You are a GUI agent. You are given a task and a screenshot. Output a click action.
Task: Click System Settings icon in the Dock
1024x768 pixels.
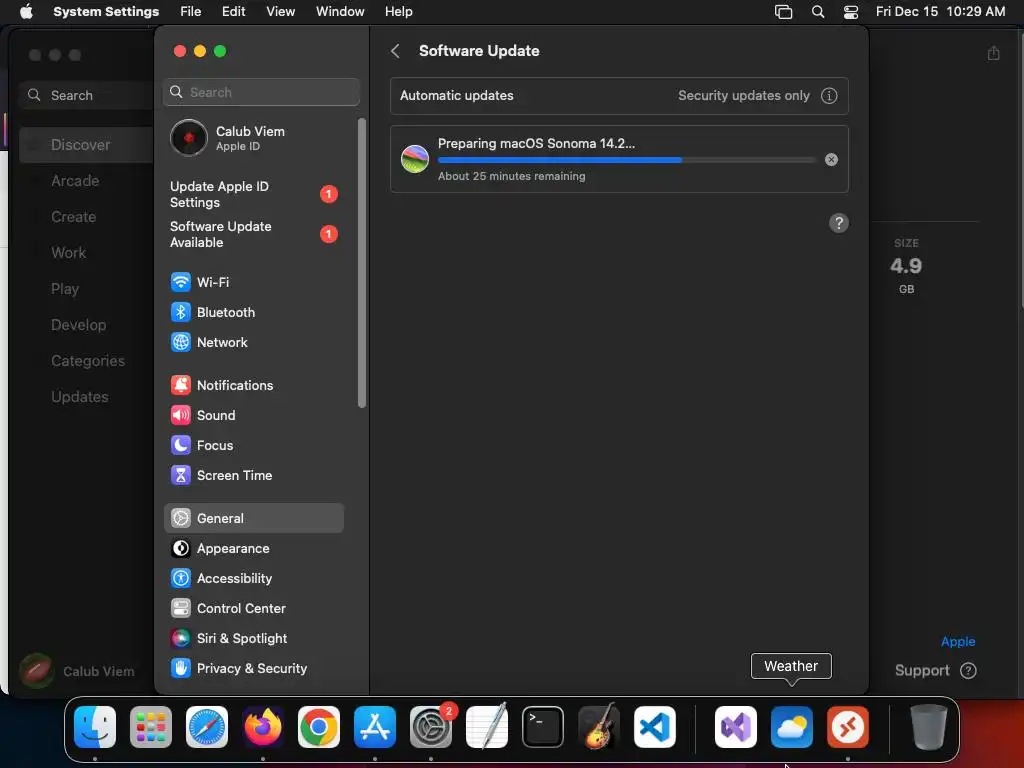coord(431,727)
